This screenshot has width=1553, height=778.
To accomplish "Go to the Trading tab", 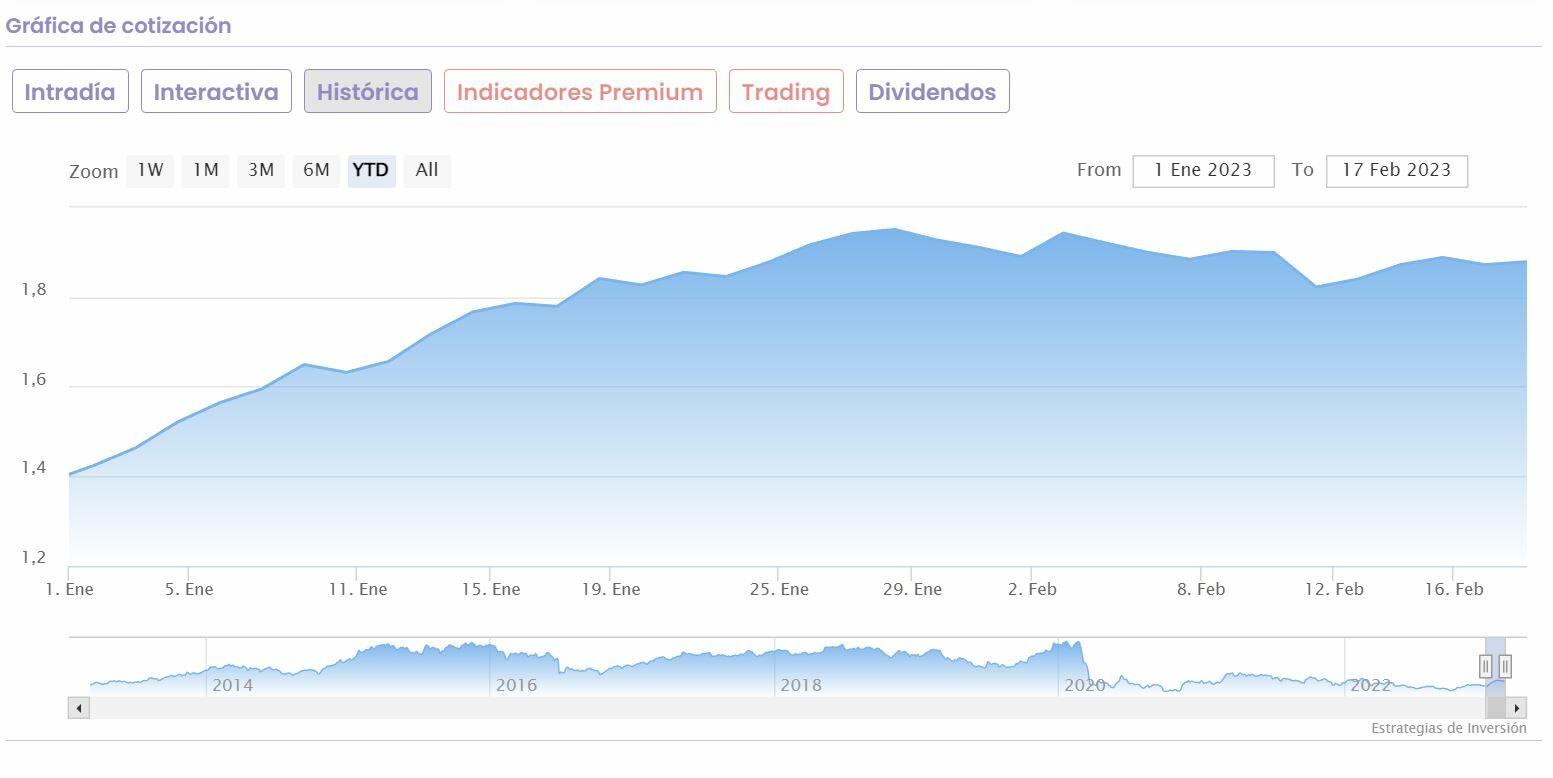I will point(786,92).
